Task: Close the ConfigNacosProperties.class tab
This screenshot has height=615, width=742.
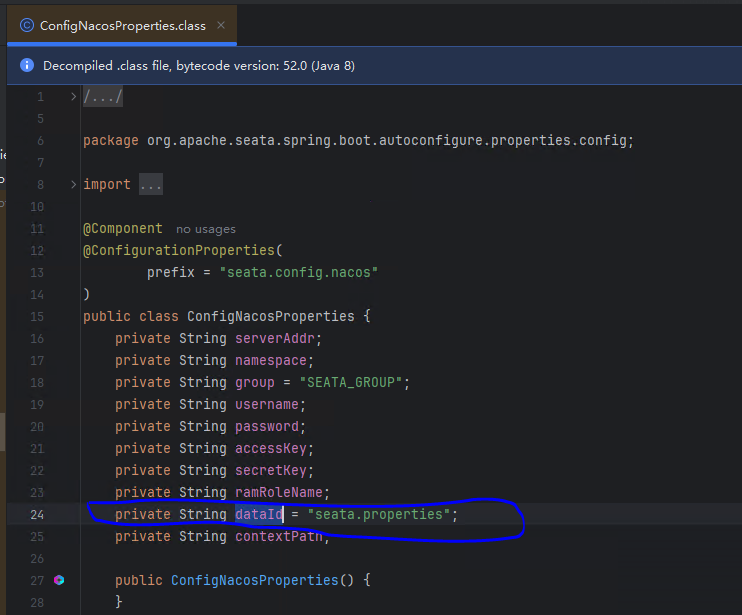Action: pos(221,26)
